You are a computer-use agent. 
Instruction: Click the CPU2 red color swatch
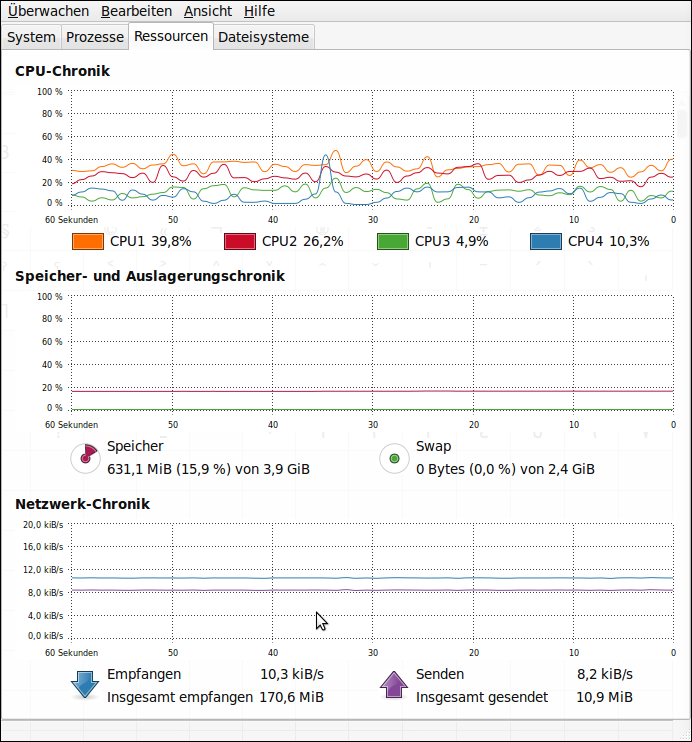pos(240,241)
